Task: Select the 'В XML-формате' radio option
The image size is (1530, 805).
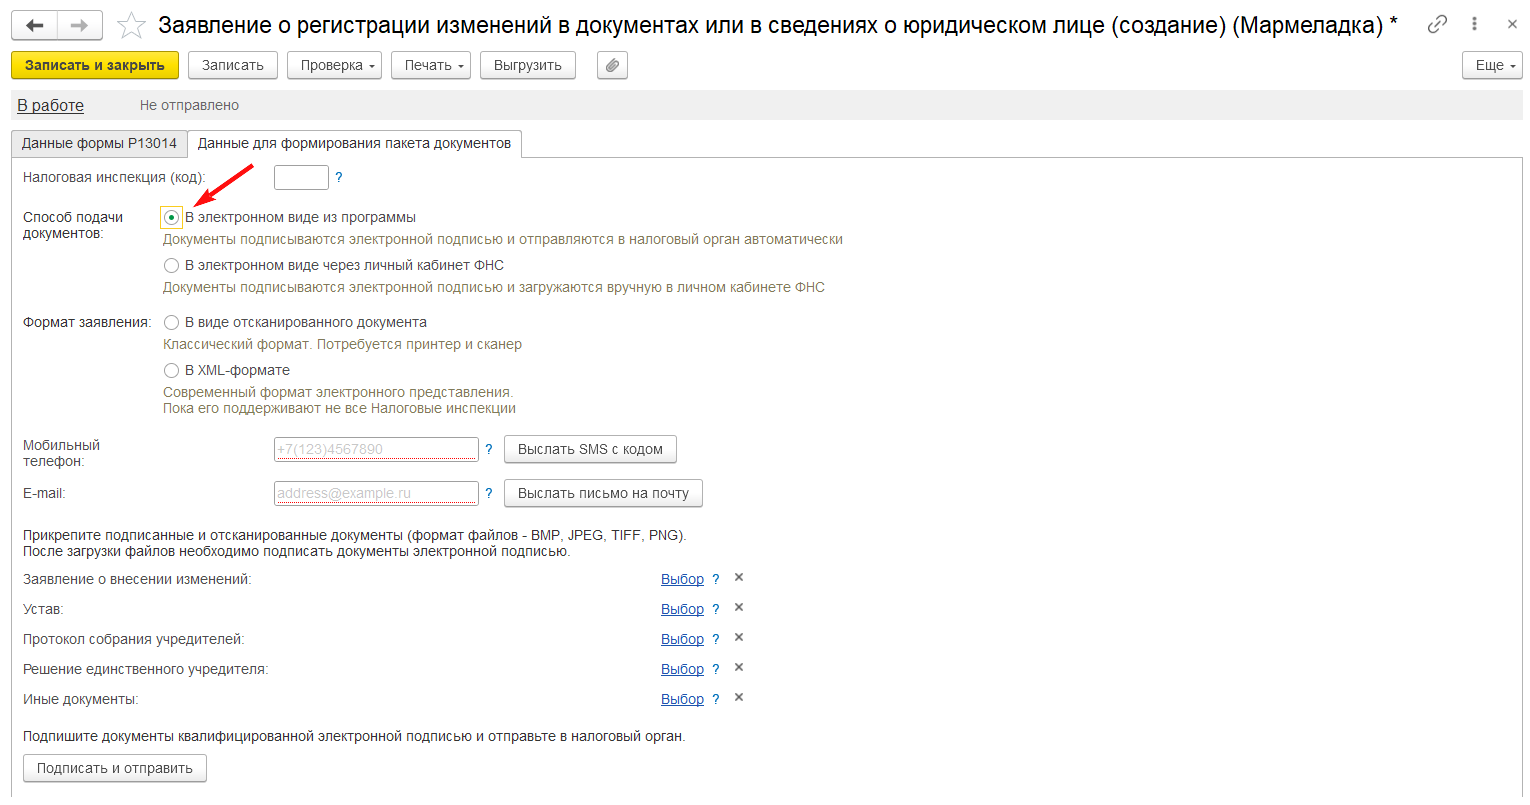Action: 172,371
